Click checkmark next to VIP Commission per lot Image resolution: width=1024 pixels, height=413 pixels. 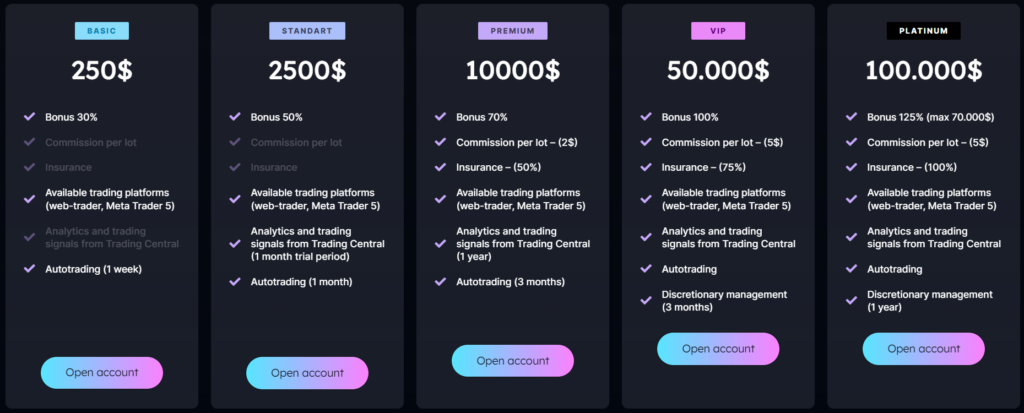point(646,142)
